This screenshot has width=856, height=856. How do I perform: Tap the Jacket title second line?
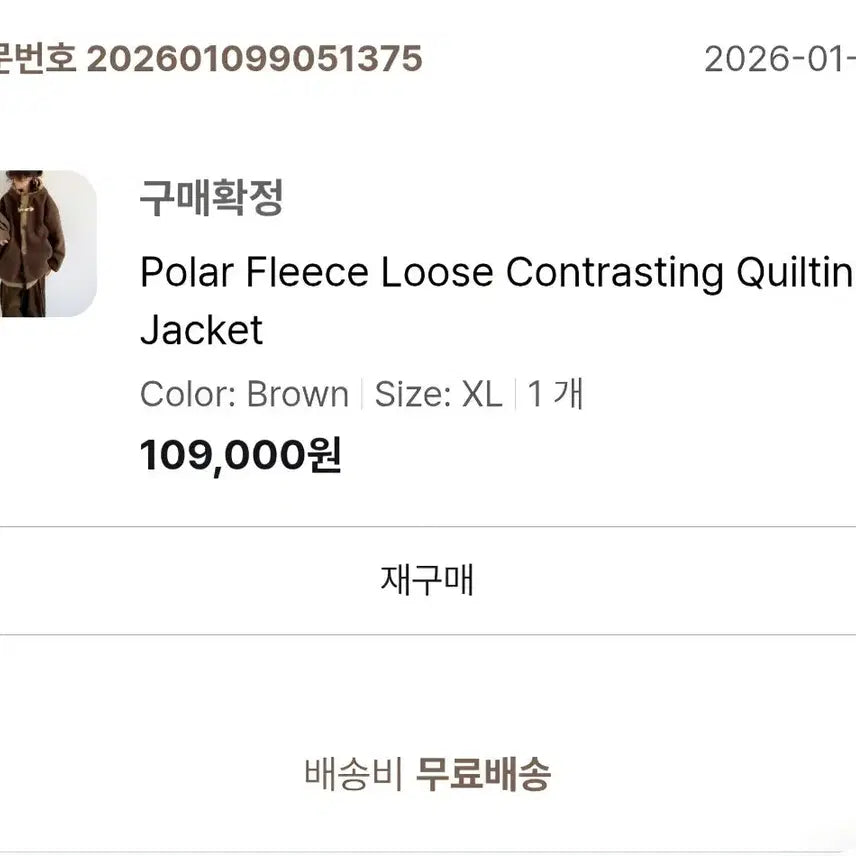click(x=200, y=330)
